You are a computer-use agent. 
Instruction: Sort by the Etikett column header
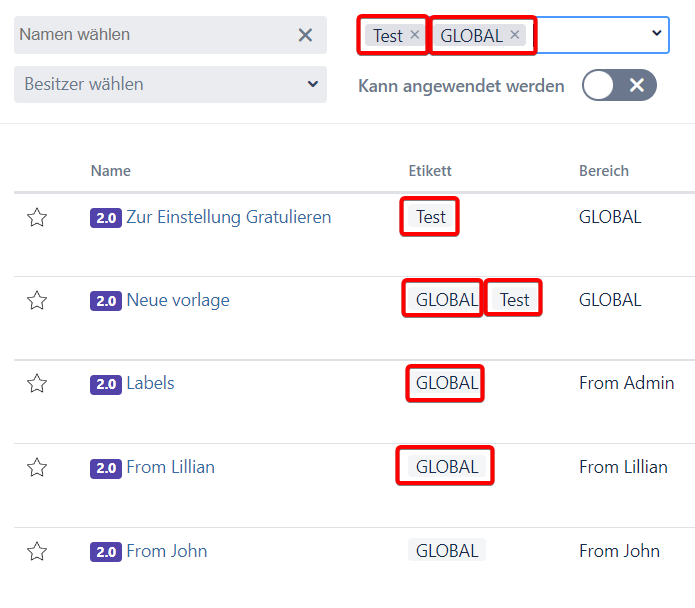click(x=430, y=171)
